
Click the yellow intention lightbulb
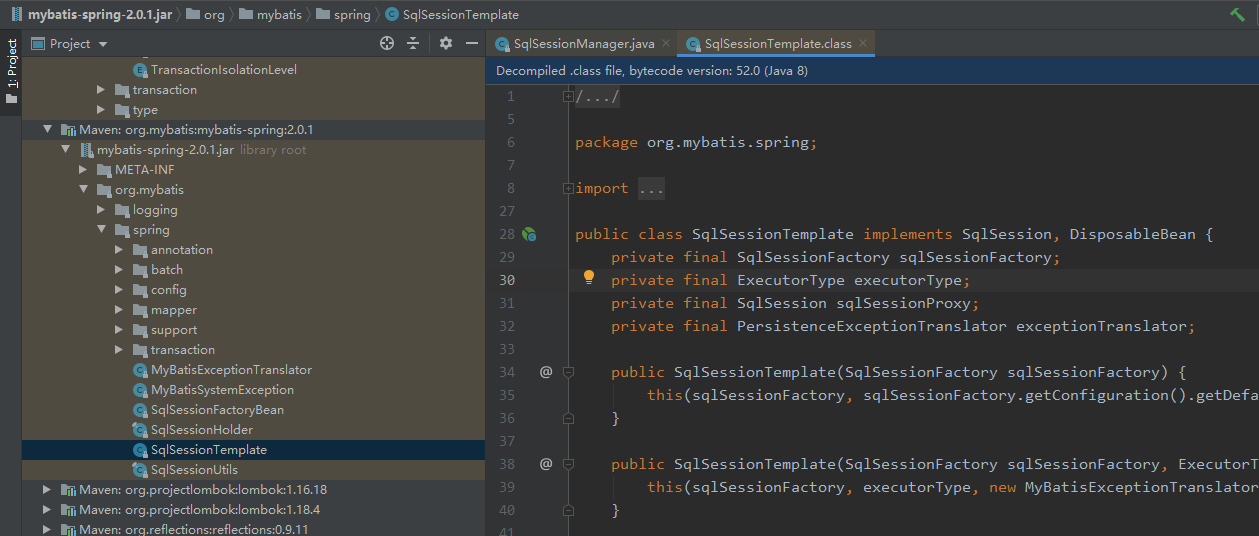[x=589, y=279]
